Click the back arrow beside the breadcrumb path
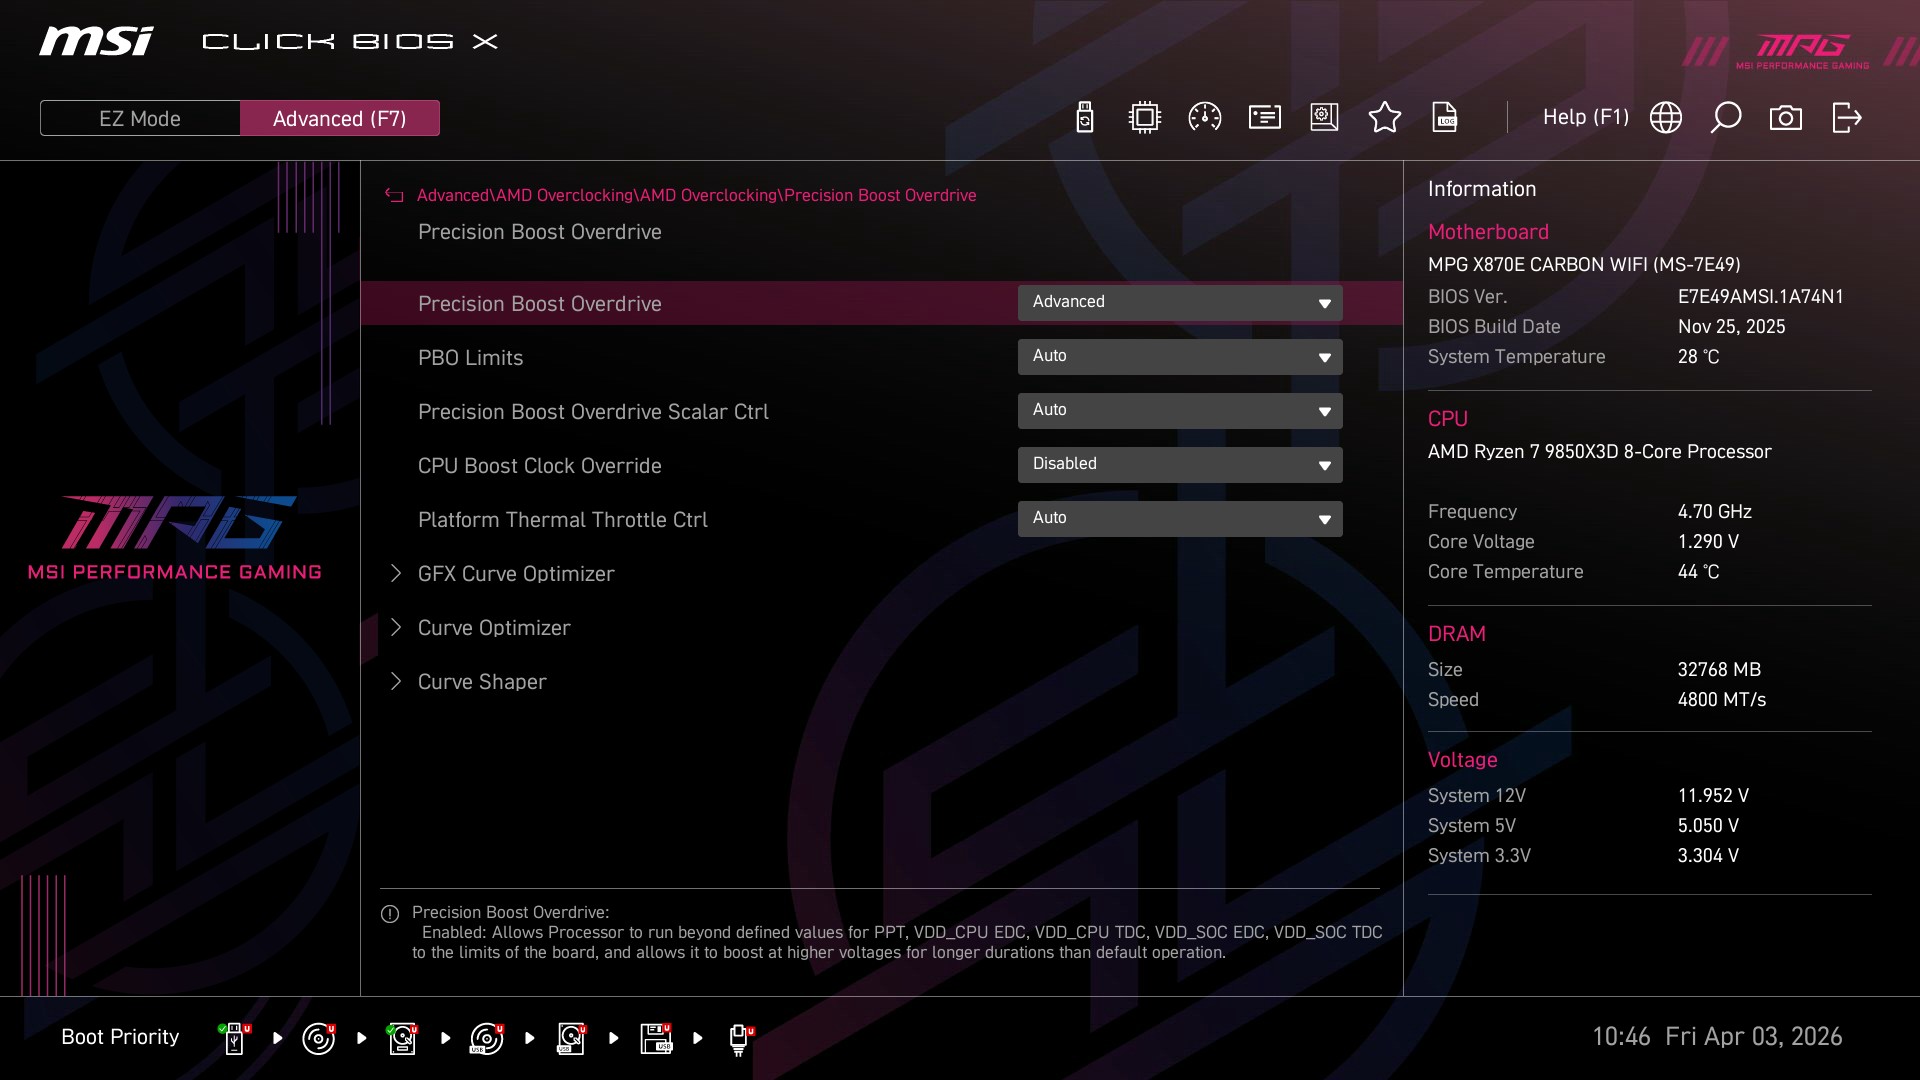 [x=394, y=196]
